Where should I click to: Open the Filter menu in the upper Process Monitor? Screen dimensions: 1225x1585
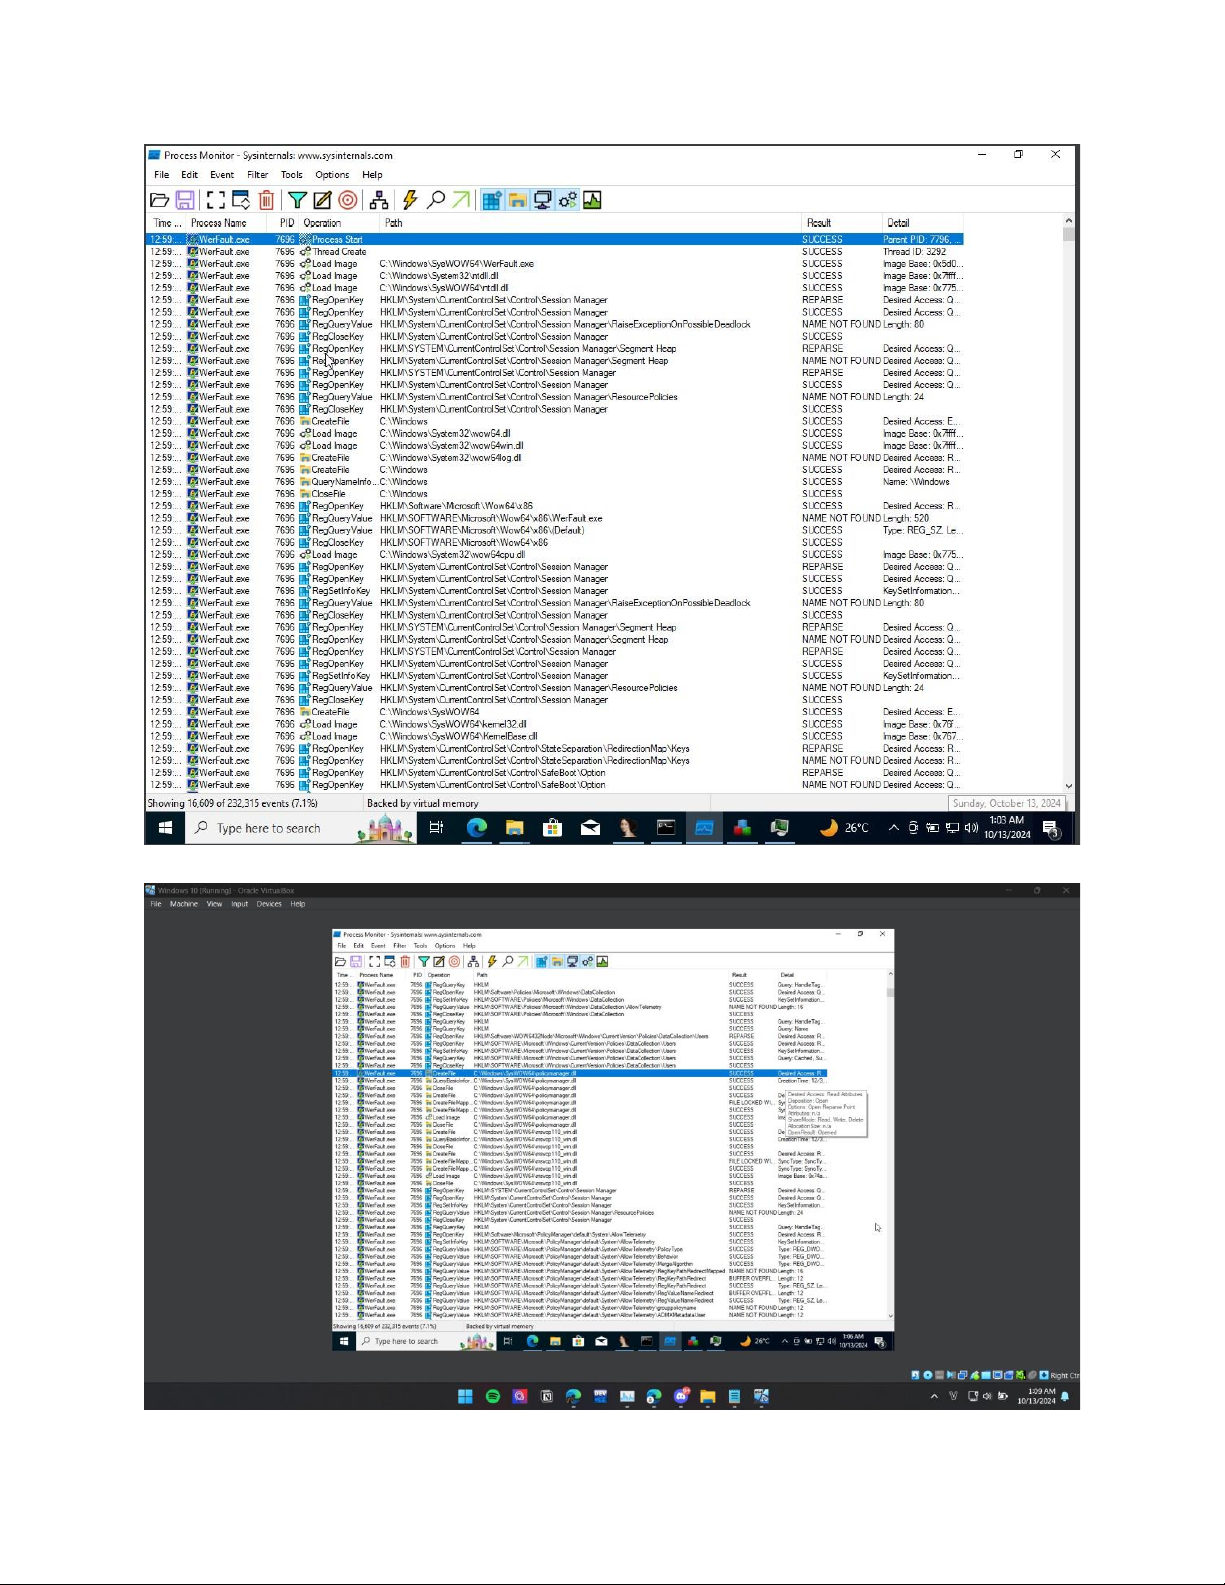click(258, 175)
